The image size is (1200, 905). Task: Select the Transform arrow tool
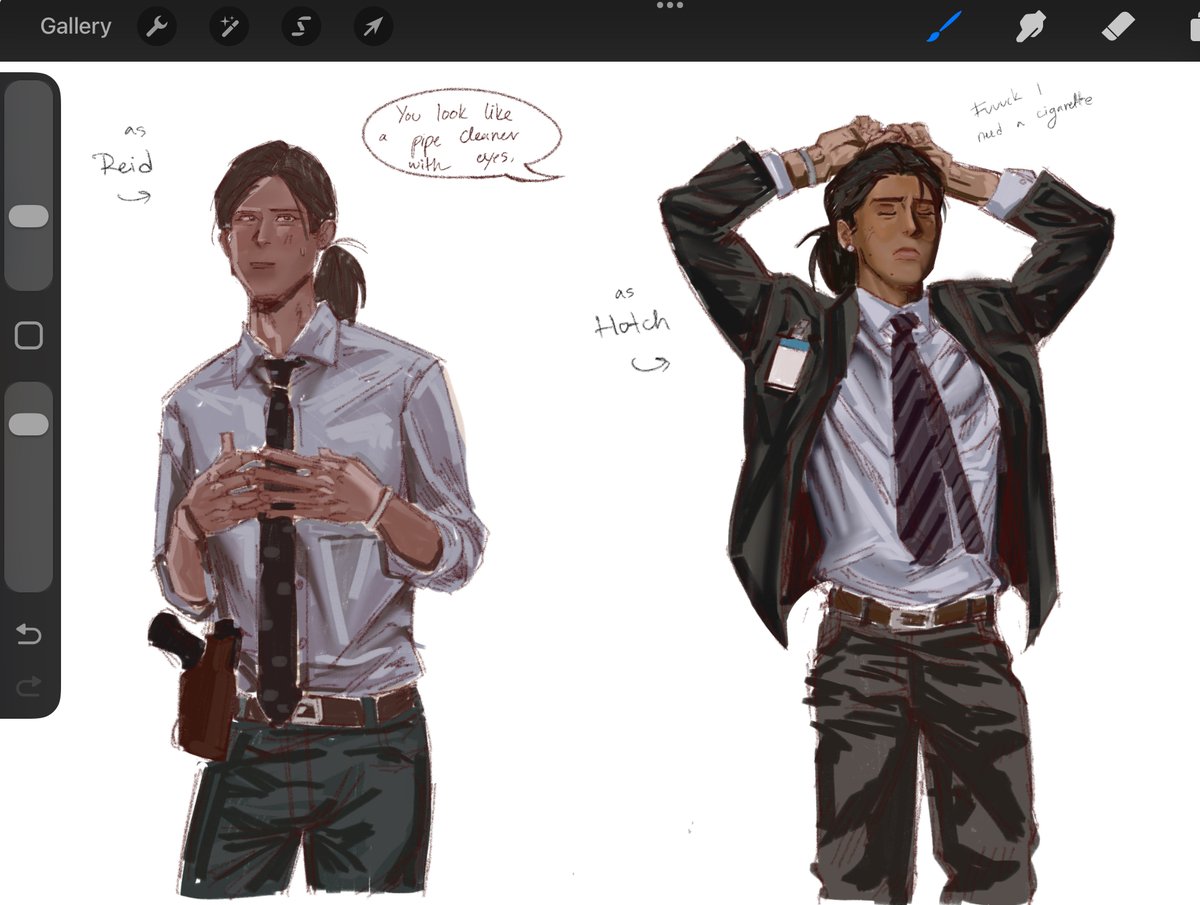[x=372, y=27]
